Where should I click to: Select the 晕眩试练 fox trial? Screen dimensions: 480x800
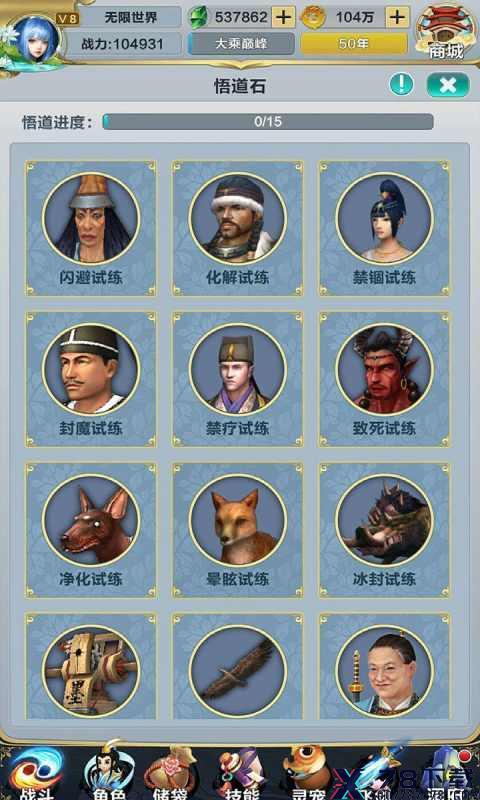point(238,530)
